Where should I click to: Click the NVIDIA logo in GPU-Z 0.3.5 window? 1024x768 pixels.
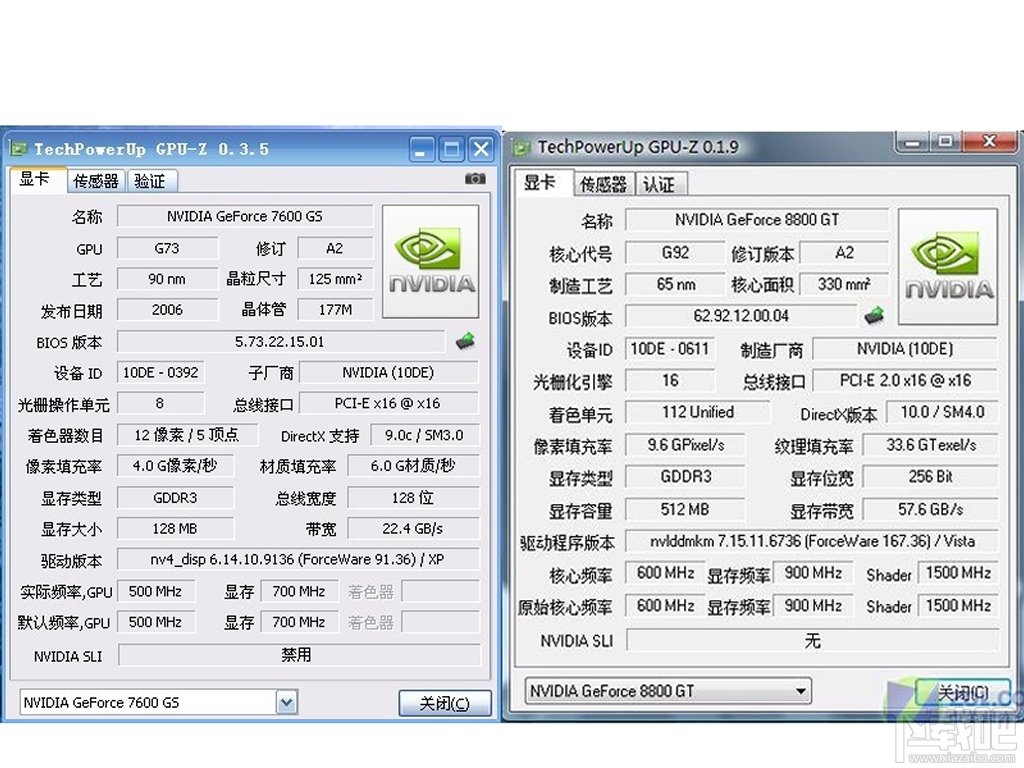pos(430,262)
